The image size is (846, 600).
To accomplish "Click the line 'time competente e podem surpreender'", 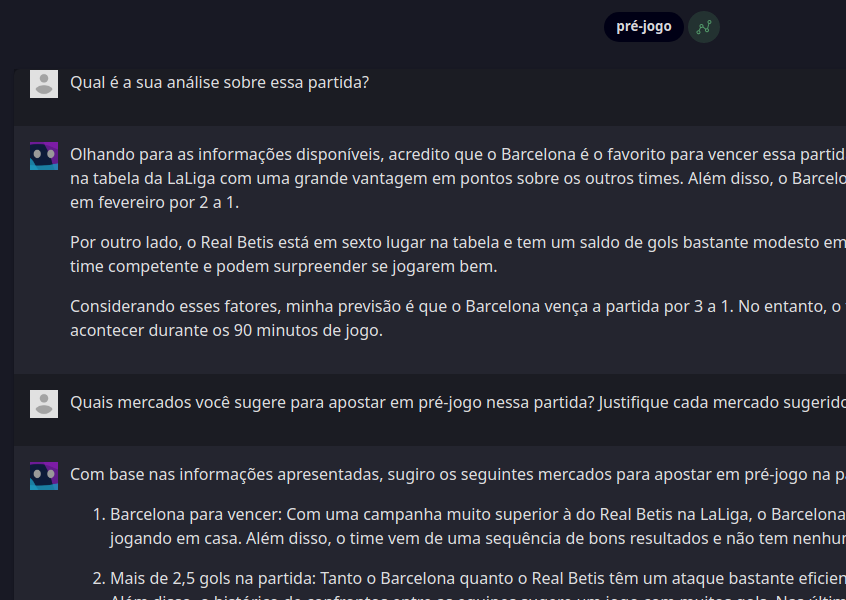I will [x=283, y=266].
